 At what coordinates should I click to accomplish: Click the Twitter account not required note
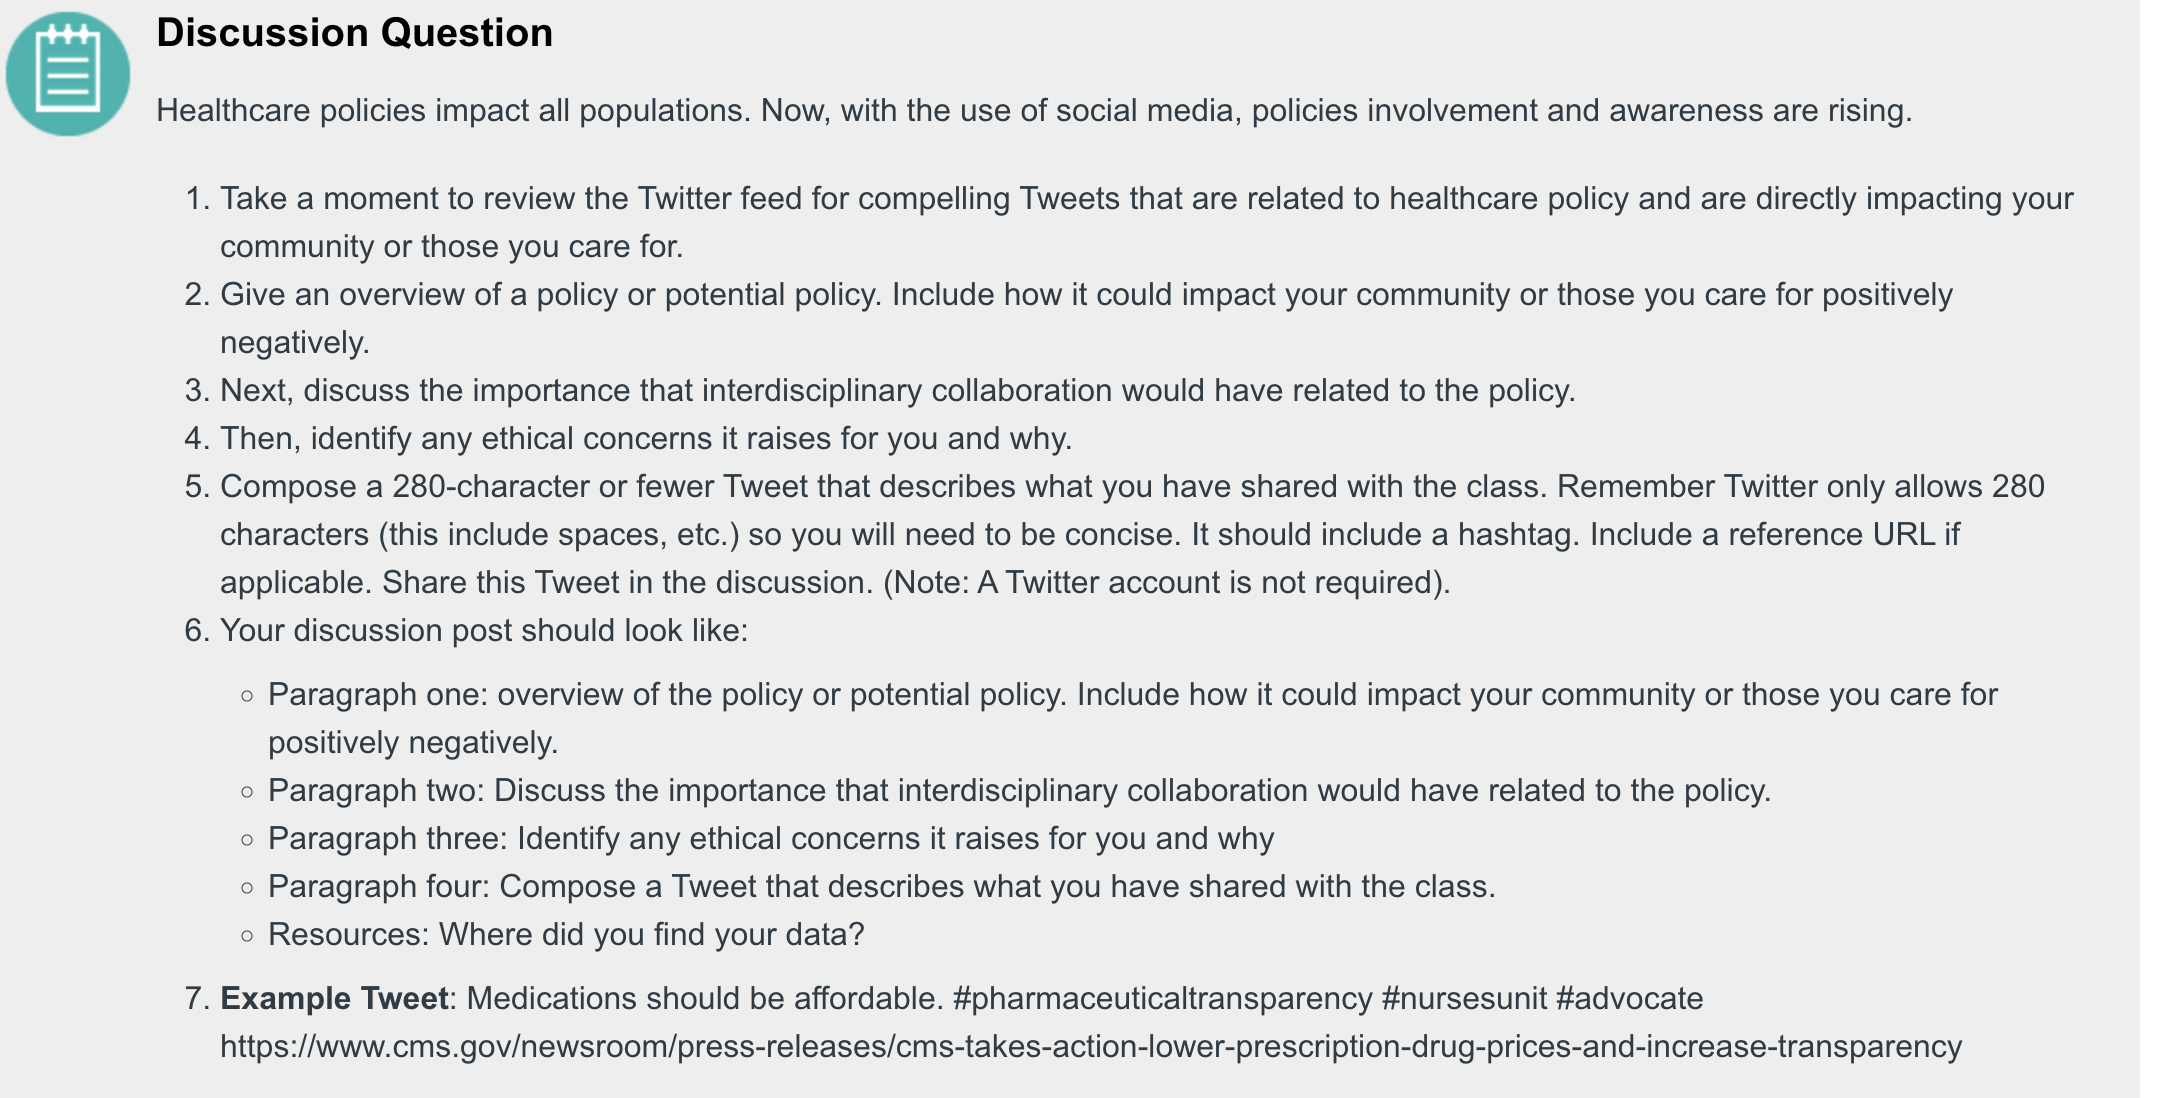(x=1166, y=582)
